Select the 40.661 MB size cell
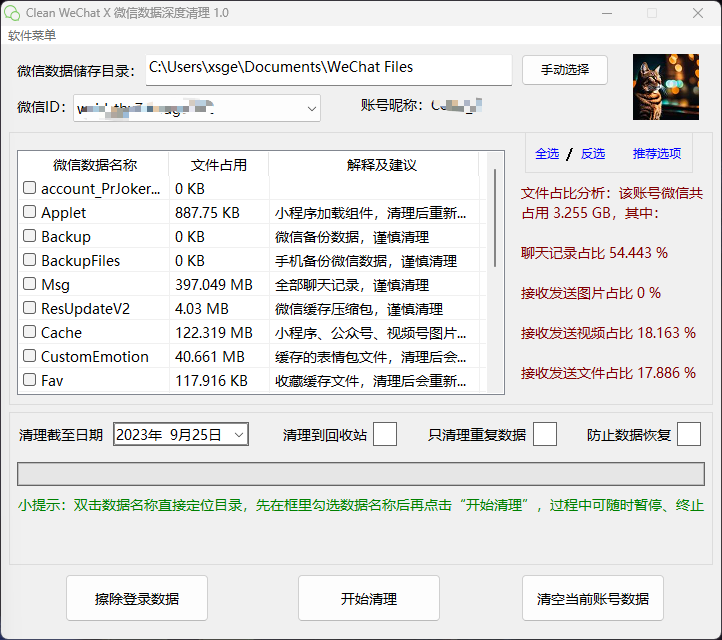 coord(210,357)
